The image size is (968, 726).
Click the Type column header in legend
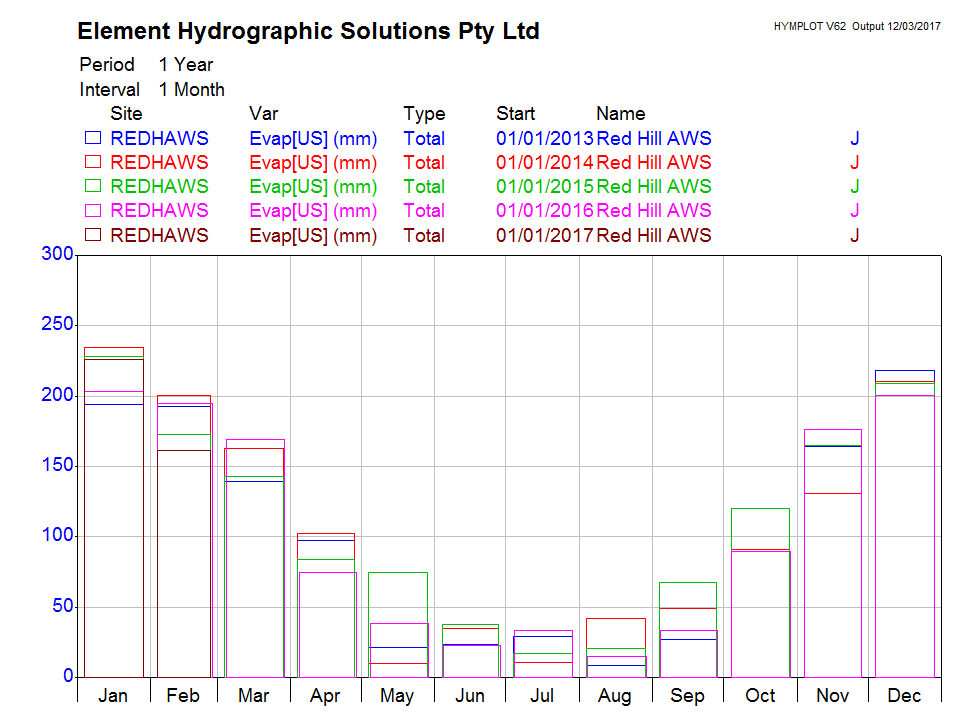[424, 114]
